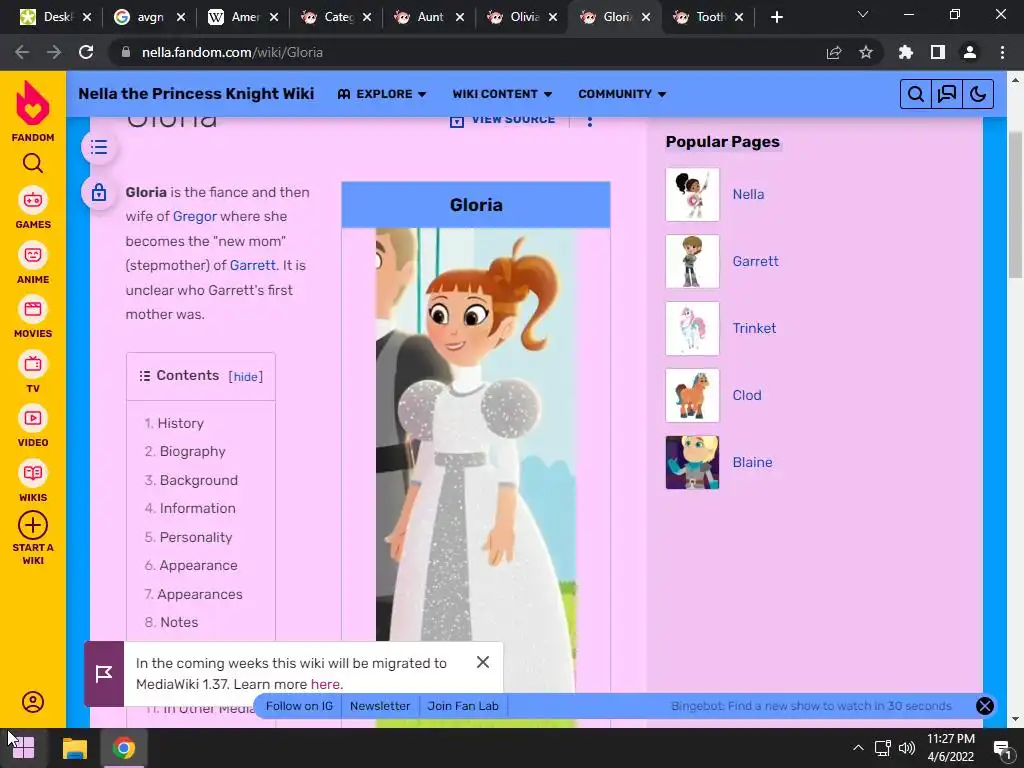Click Follow on IG
1024x768 pixels.
pos(299,706)
